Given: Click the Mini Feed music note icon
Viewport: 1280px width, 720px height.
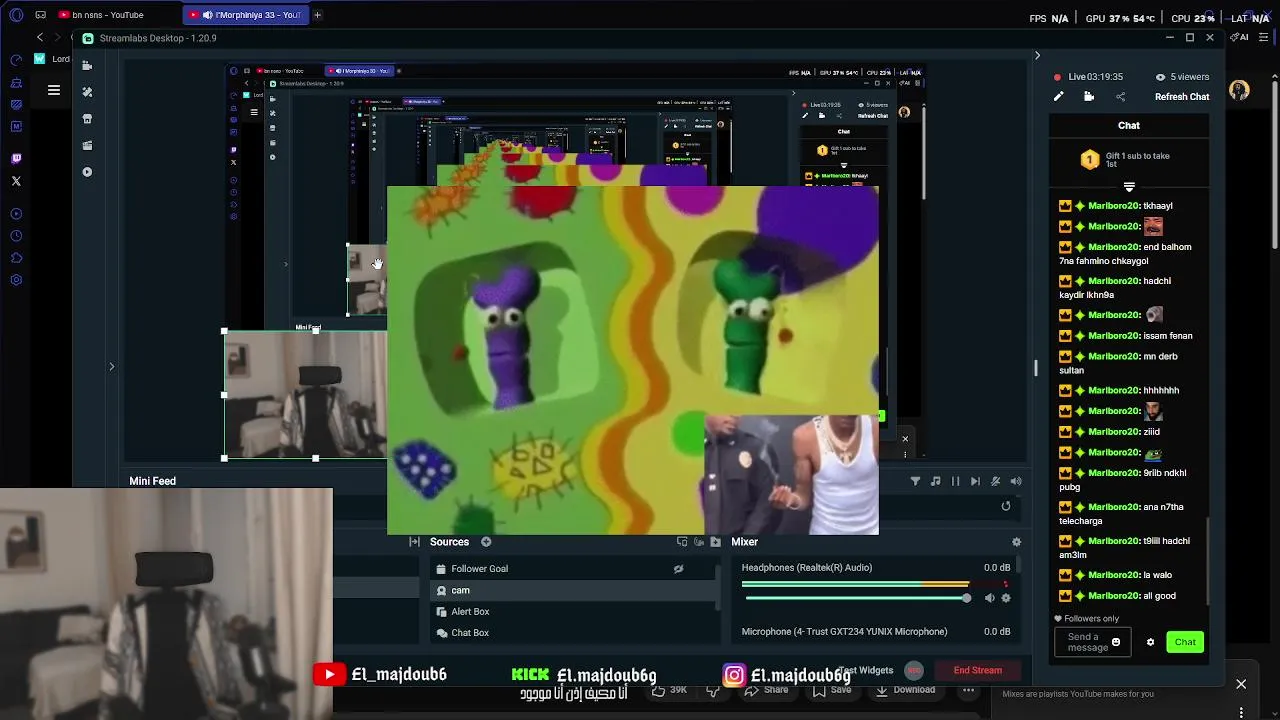Looking at the screenshot, I should pyautogui.click(x=935, y=481).
